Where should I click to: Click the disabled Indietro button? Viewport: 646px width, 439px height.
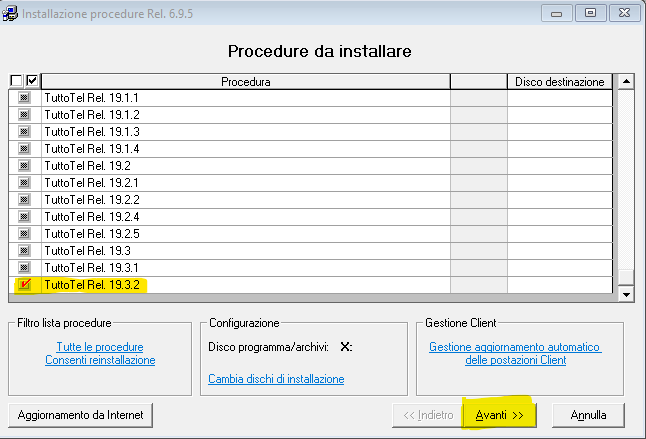click(428, 415)
